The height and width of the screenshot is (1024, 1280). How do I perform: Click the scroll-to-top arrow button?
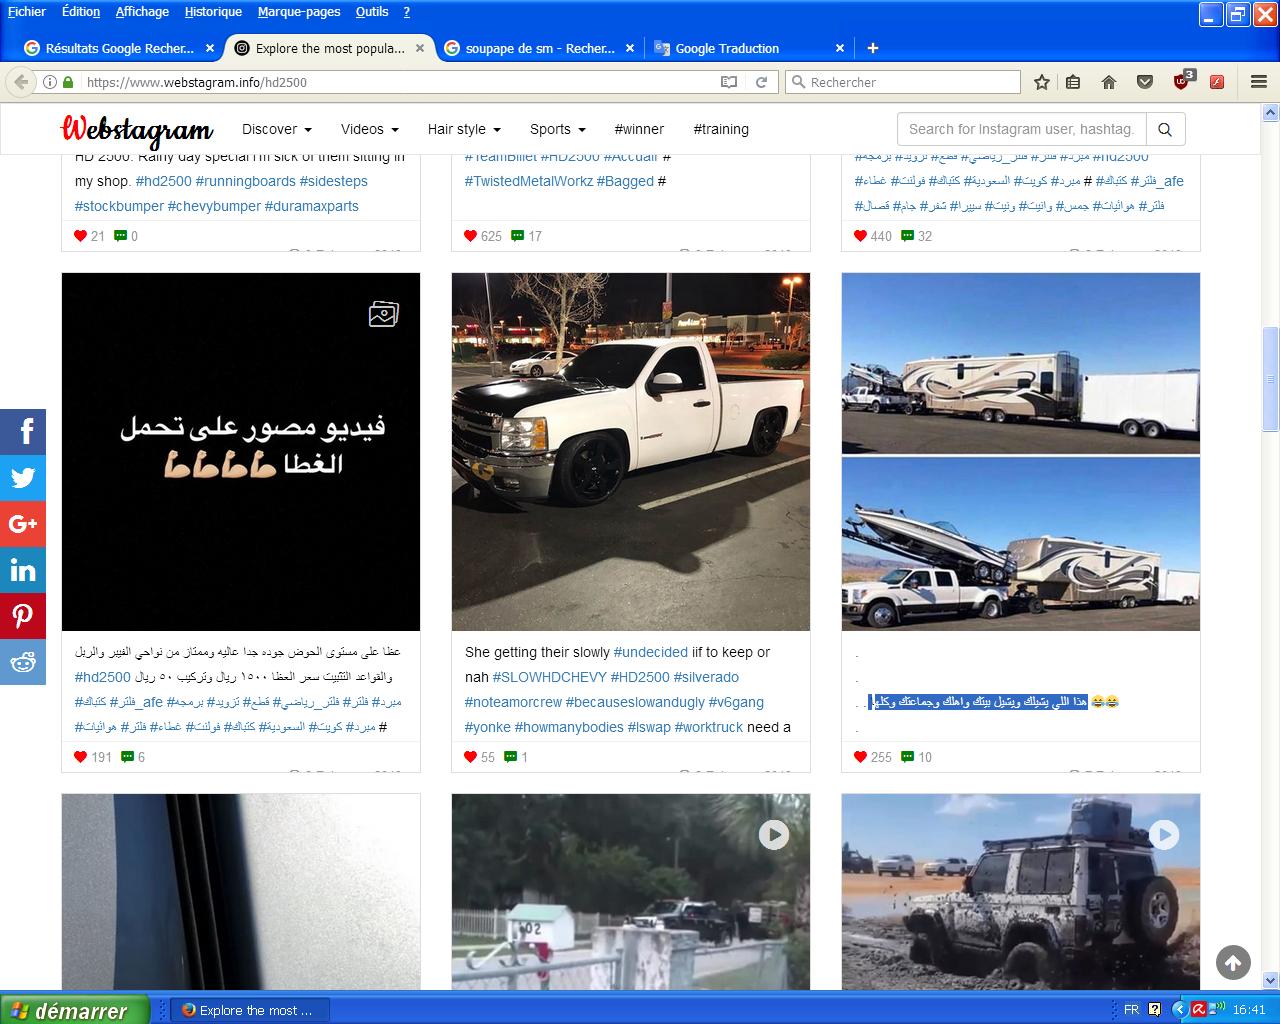point(1233,963)
